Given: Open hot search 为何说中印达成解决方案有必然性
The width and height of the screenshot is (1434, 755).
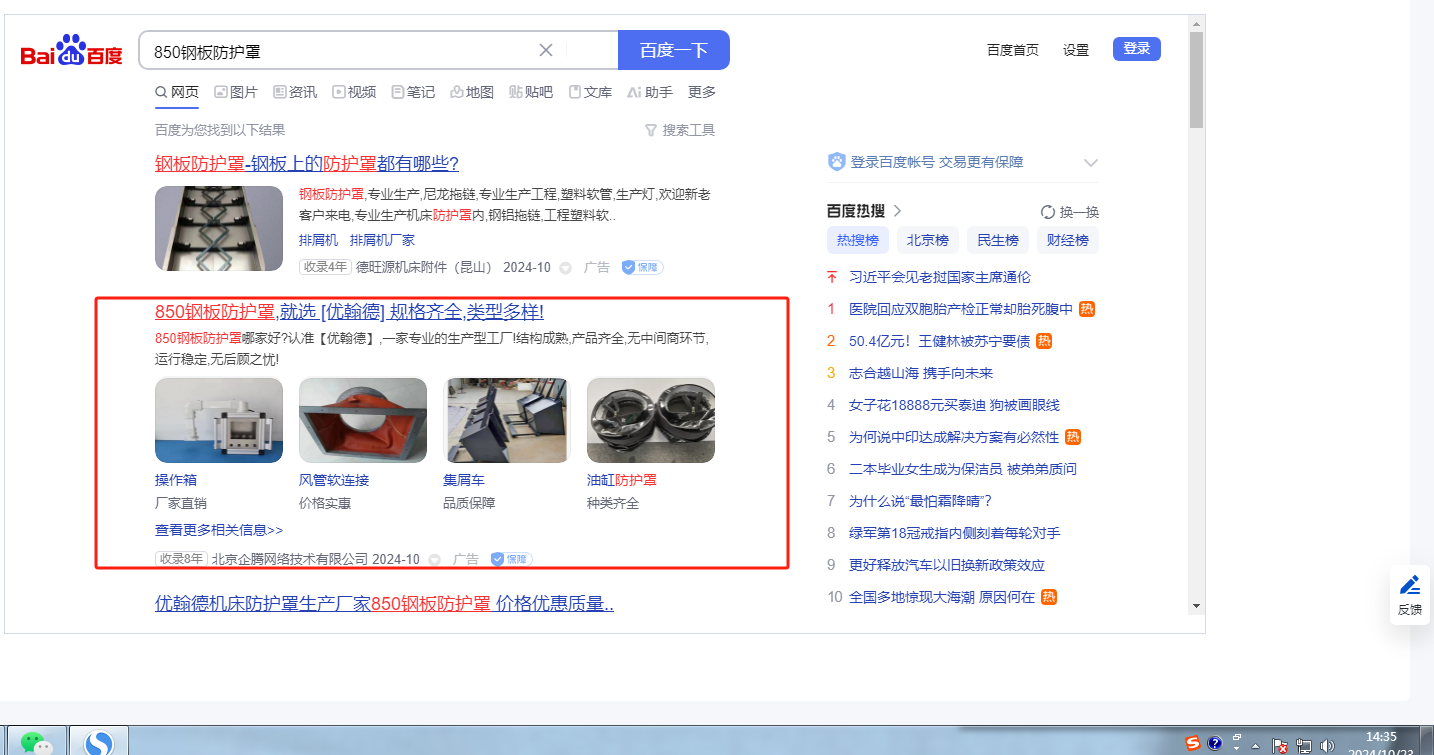Looking at the screenshot, I should pyautogui.click(x=954, y=437).
